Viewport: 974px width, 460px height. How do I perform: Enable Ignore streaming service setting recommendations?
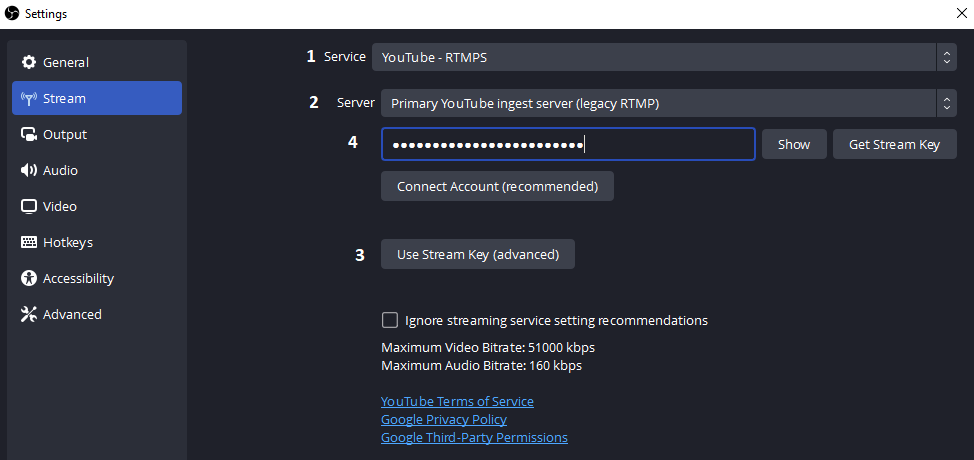click(390, 321)
